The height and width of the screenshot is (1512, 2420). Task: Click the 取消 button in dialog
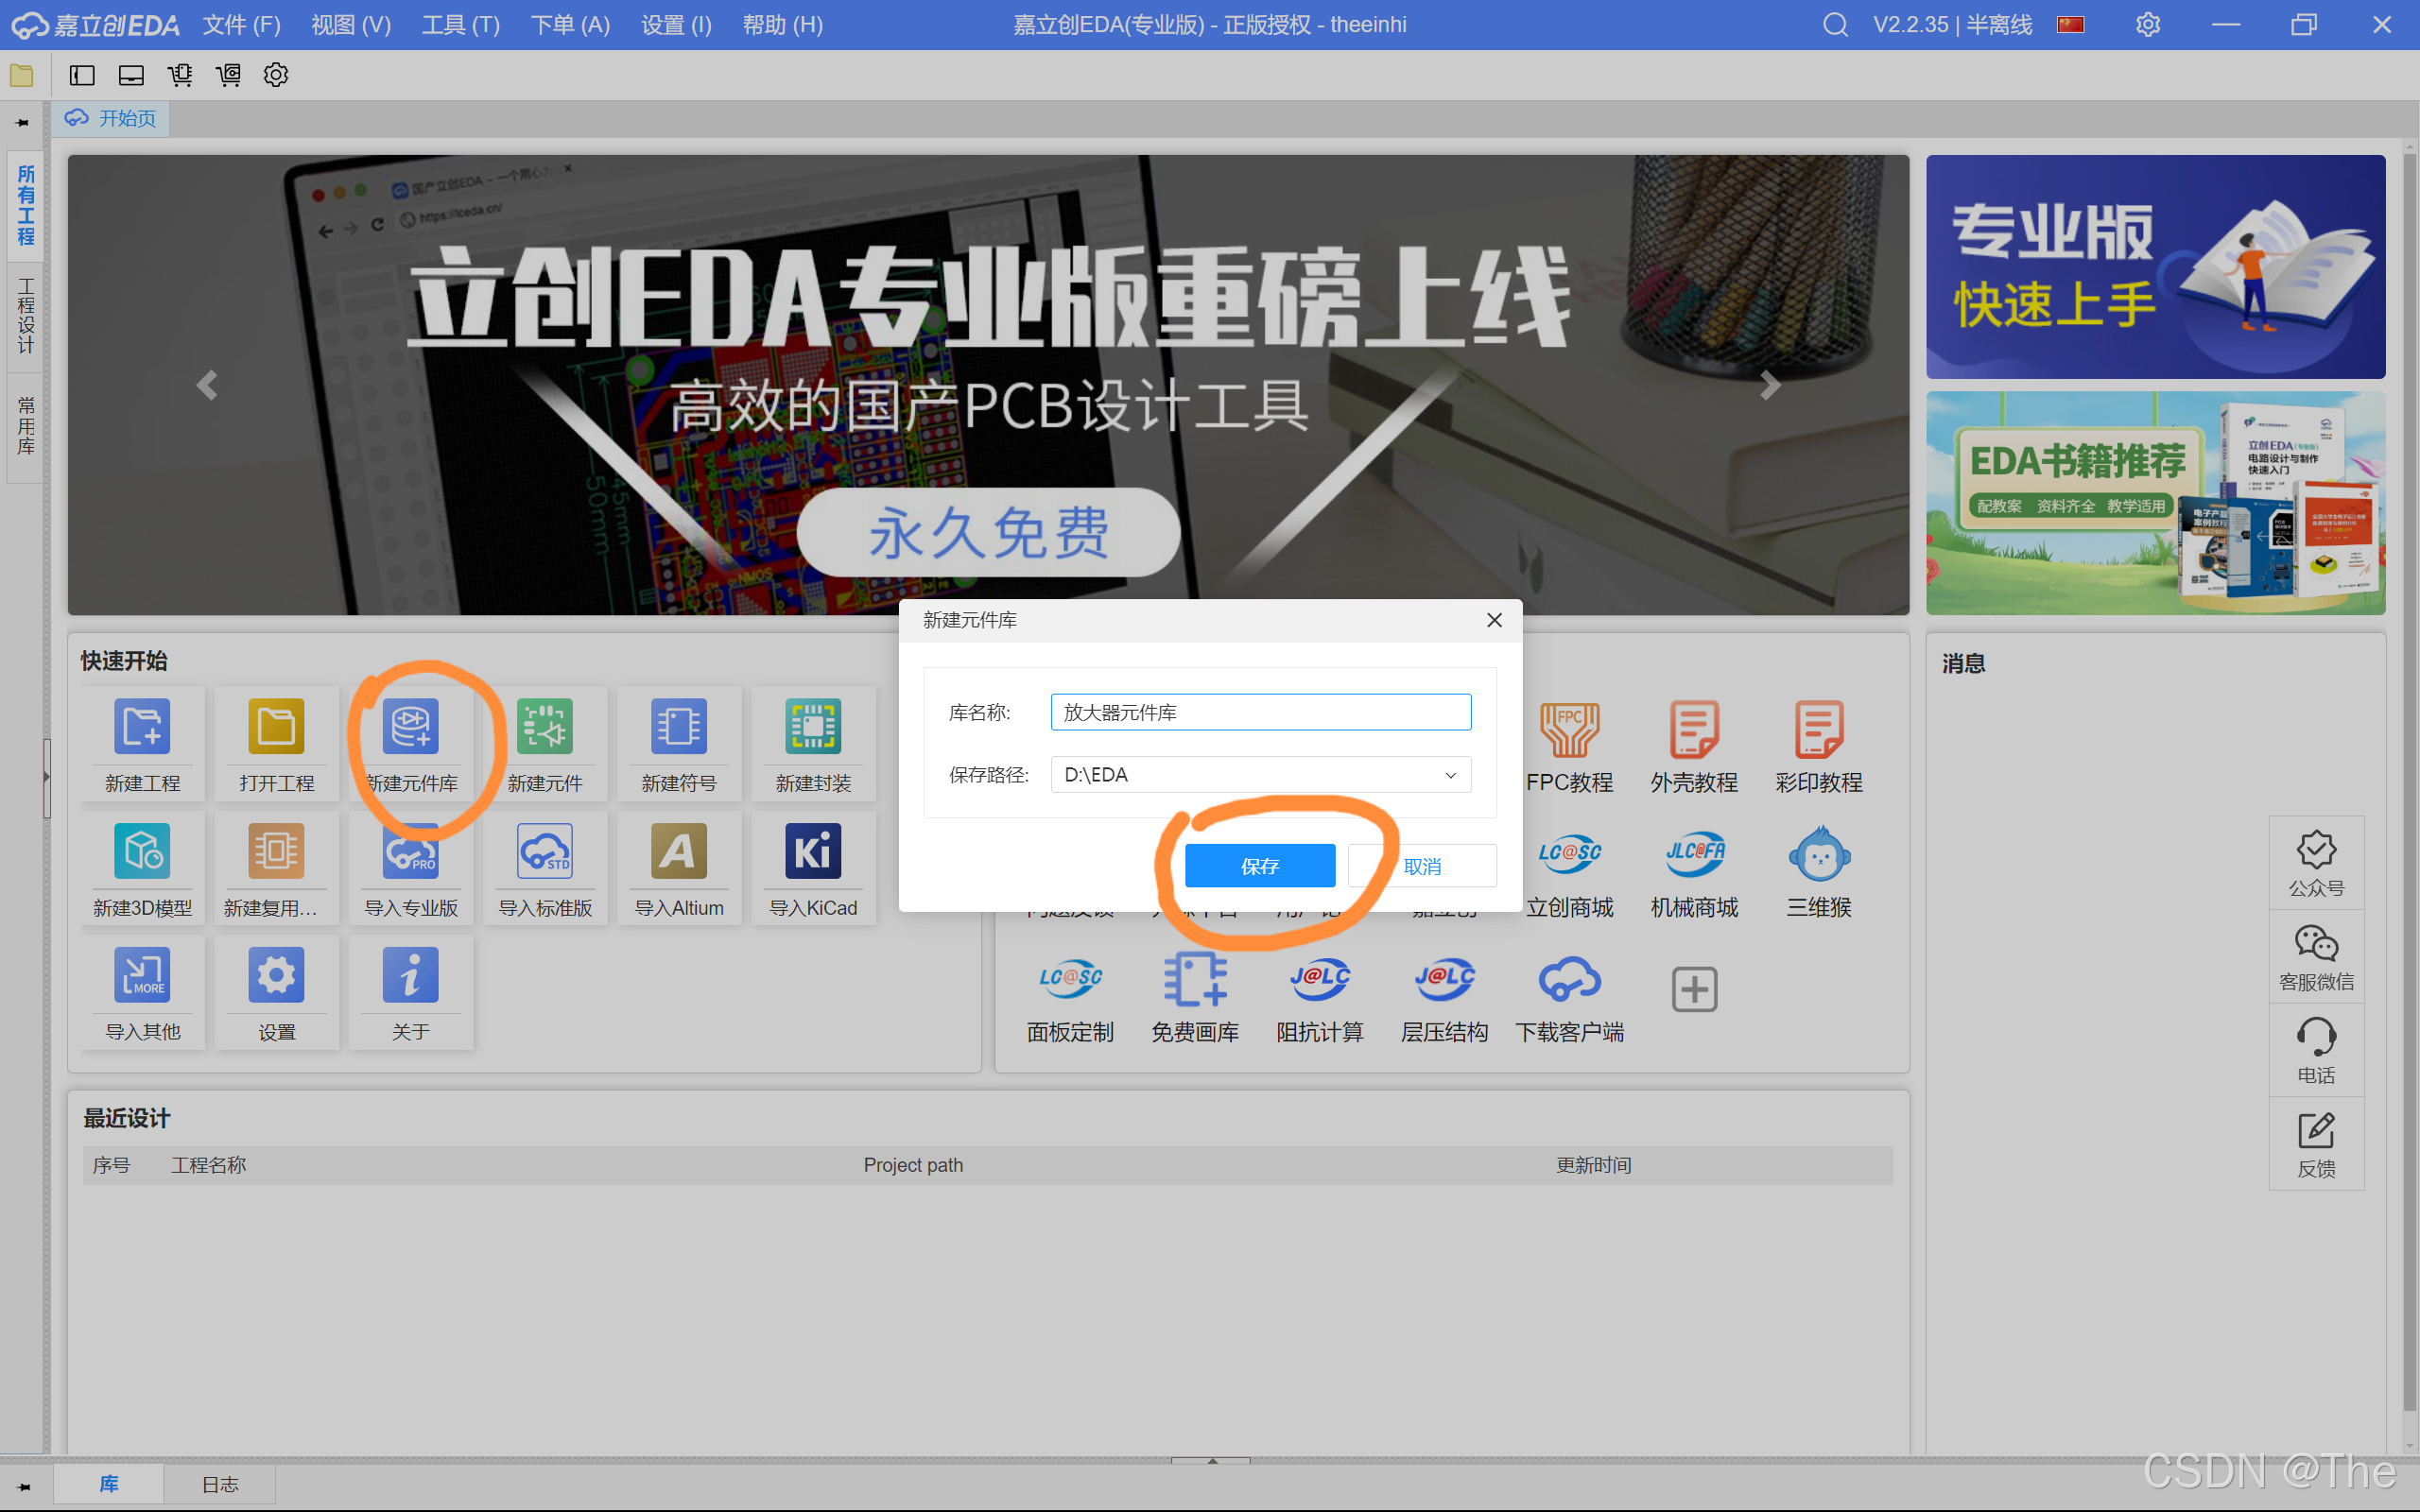[x=1422, y=866]
